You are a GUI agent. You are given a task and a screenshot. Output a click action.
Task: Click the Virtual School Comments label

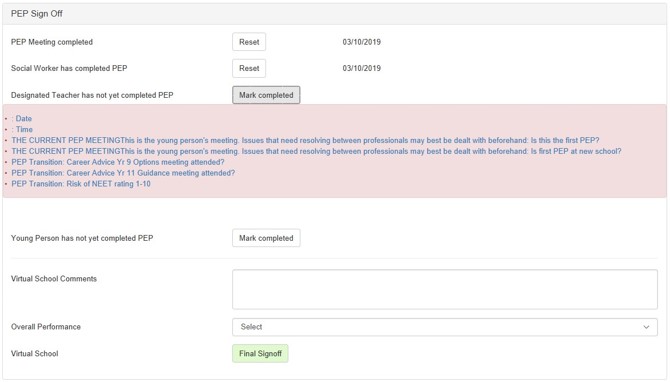[x=54, y=279]
